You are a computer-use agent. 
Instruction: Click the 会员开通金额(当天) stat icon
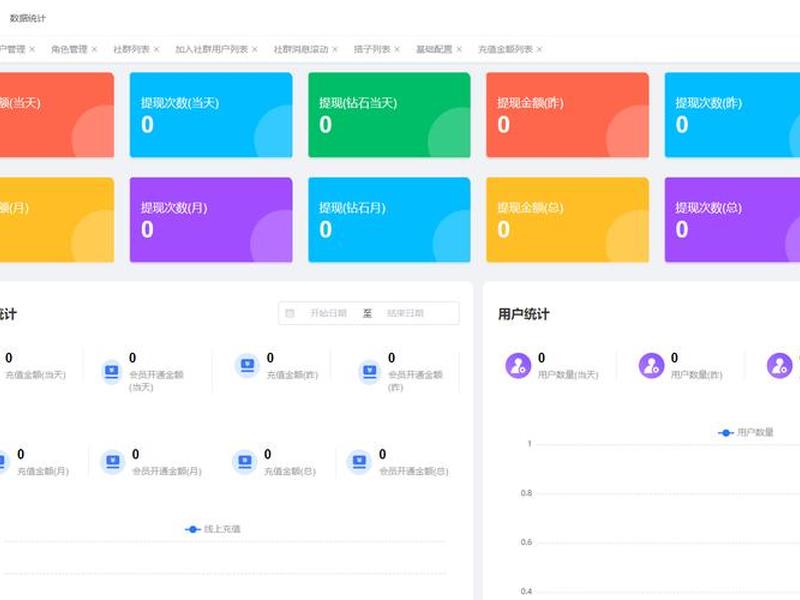[x=112, y=372]
